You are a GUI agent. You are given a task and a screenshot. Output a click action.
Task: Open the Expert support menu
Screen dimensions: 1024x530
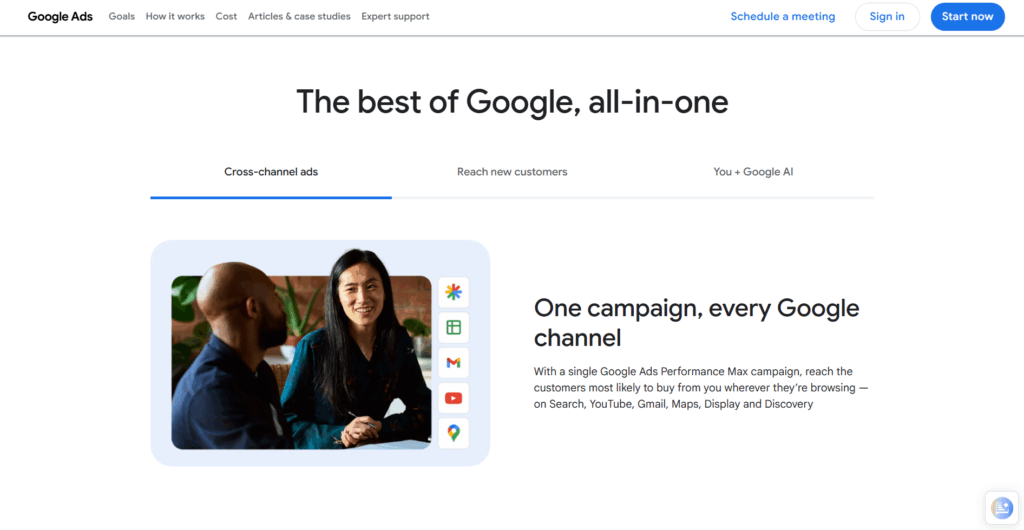(395, 16)
